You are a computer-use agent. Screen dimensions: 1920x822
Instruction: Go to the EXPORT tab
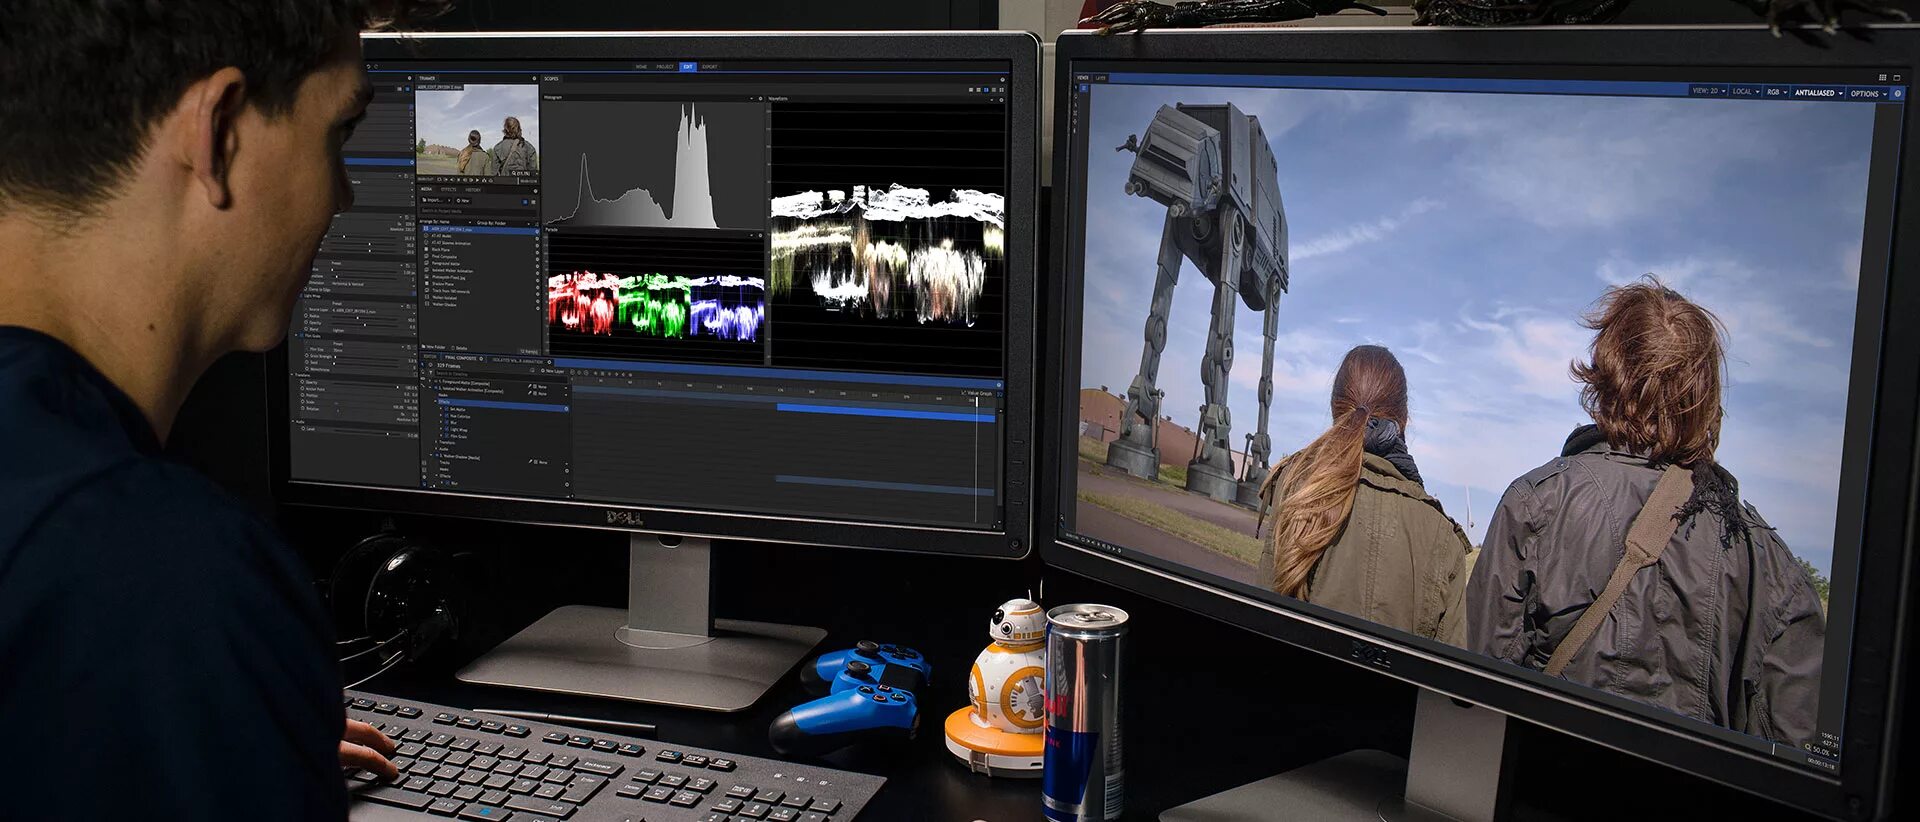pos(709,67)
